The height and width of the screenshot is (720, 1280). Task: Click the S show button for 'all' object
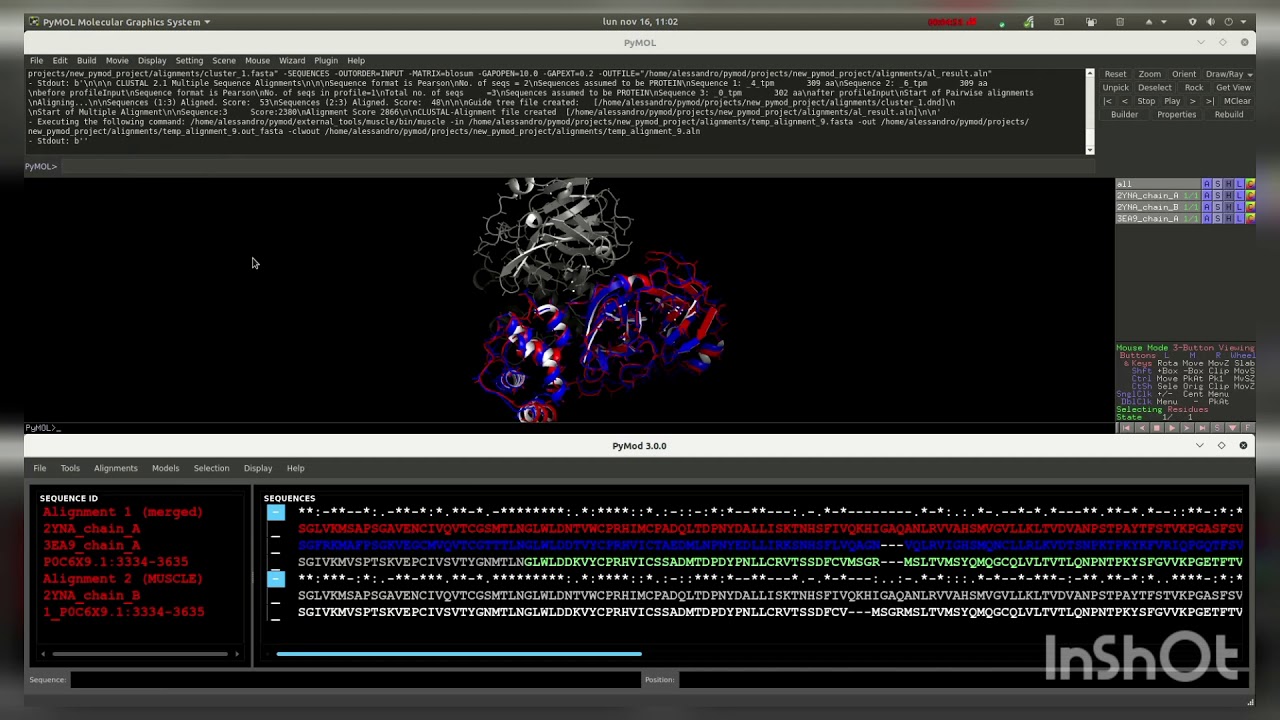tap(1217, 184)
